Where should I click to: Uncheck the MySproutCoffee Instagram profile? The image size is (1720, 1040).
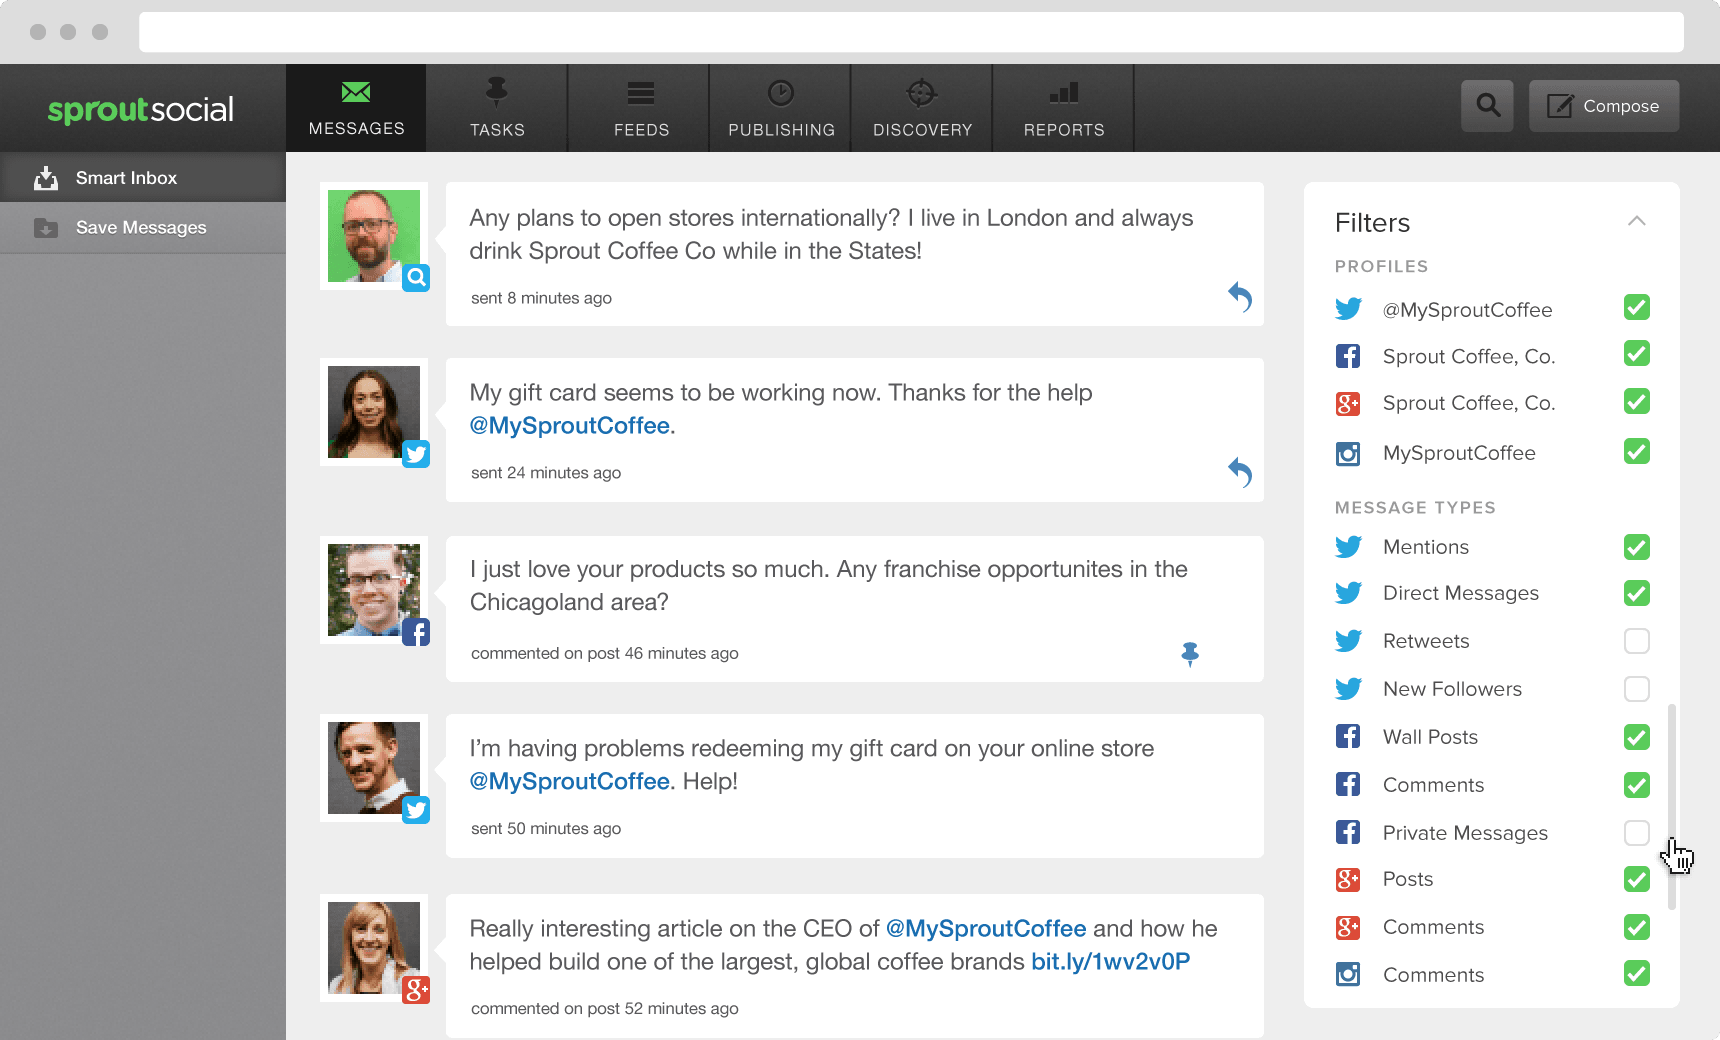1637,452
